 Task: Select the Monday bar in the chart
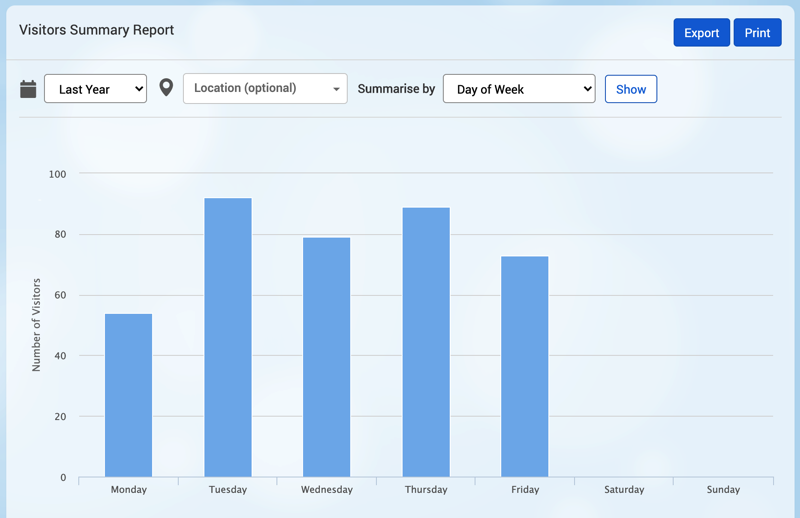pyautogui.click(x=128, y=395)
